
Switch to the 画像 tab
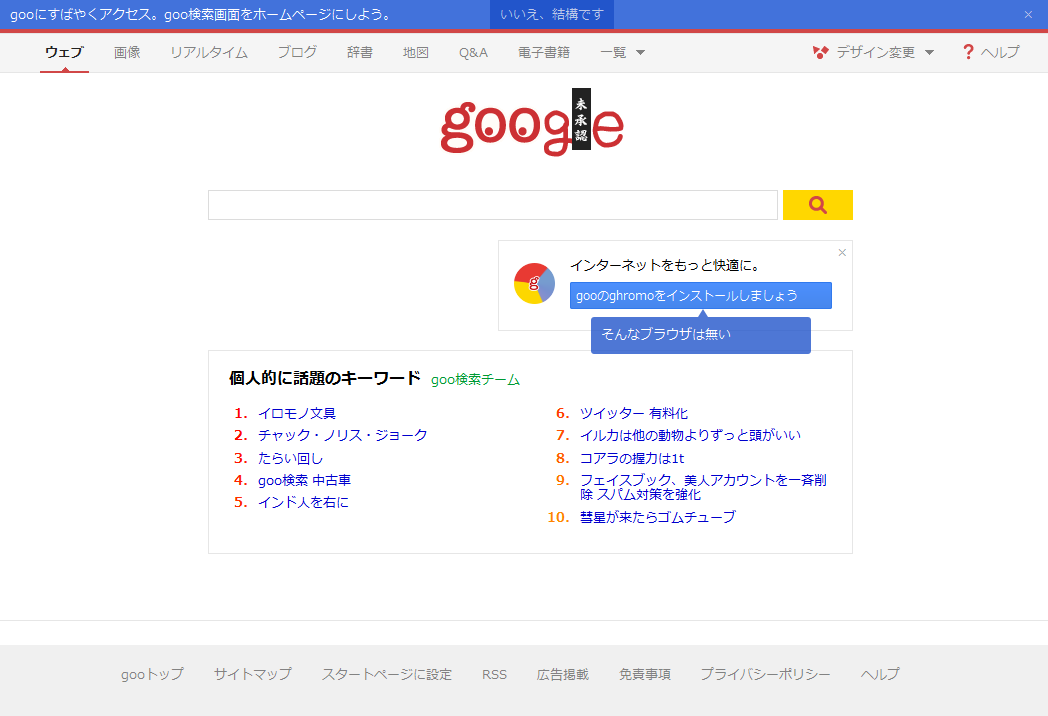point(127,52)
